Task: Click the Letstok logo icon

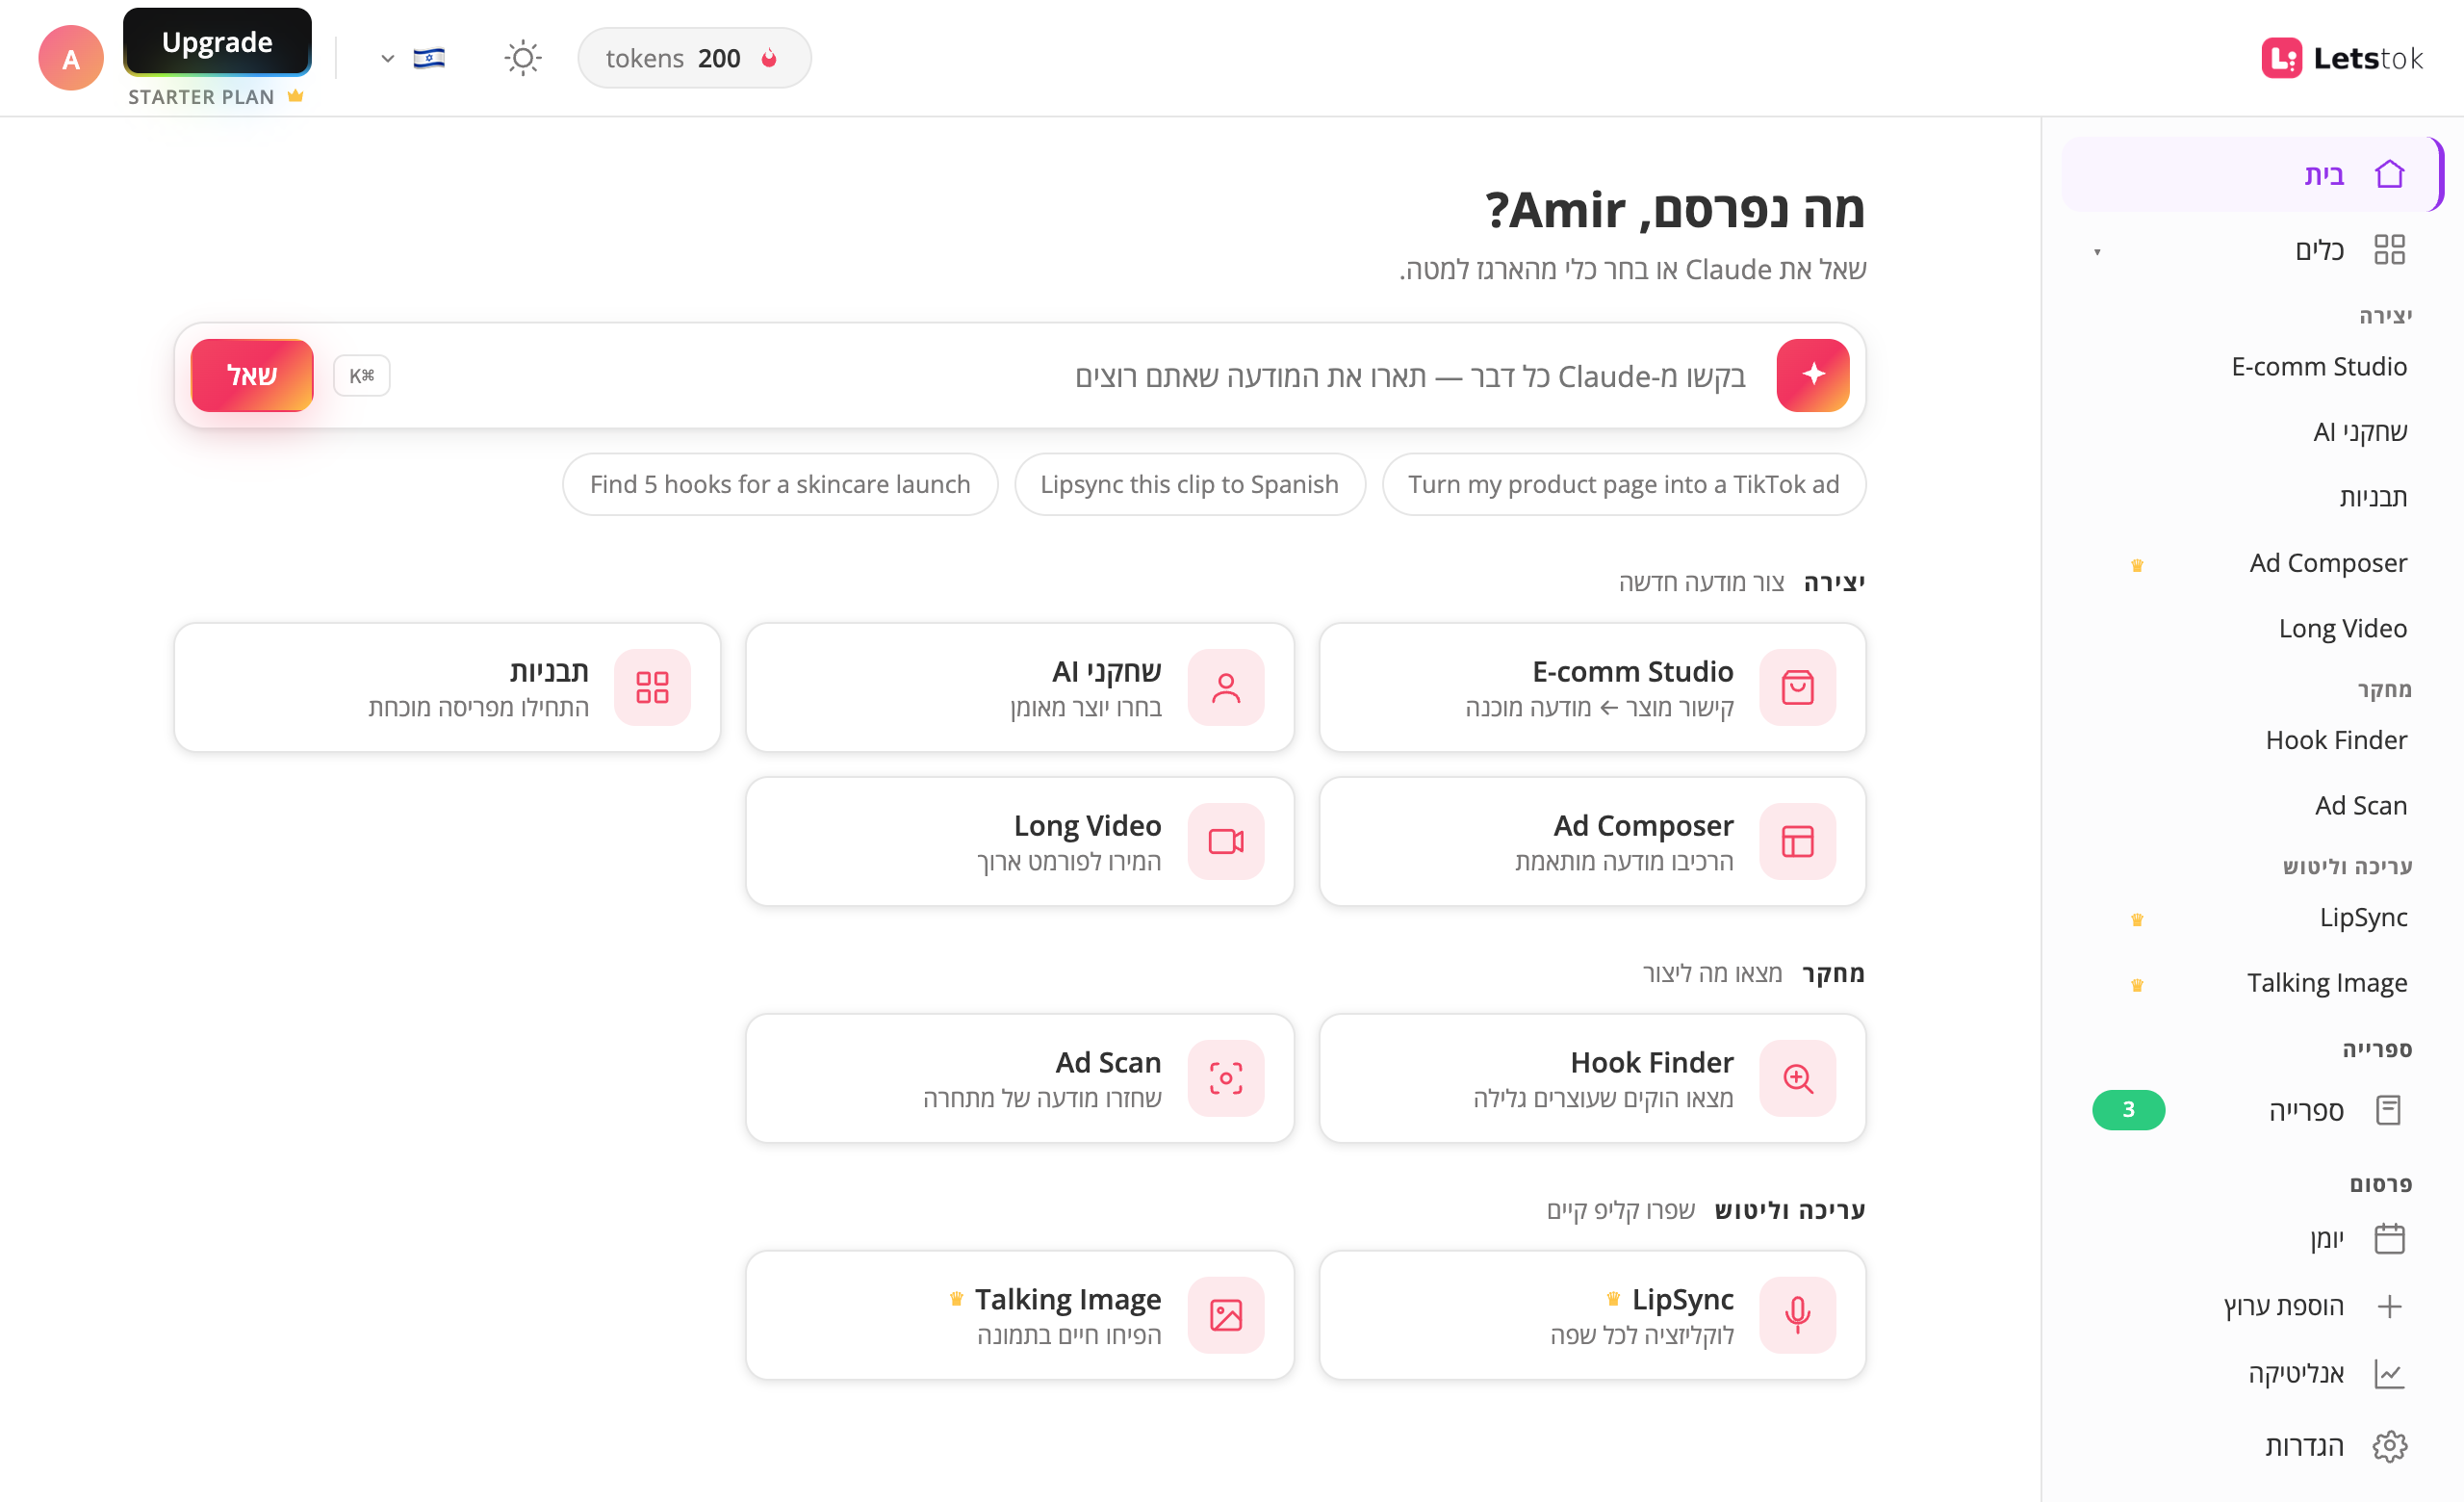Action: click(x=2281, y=58)
